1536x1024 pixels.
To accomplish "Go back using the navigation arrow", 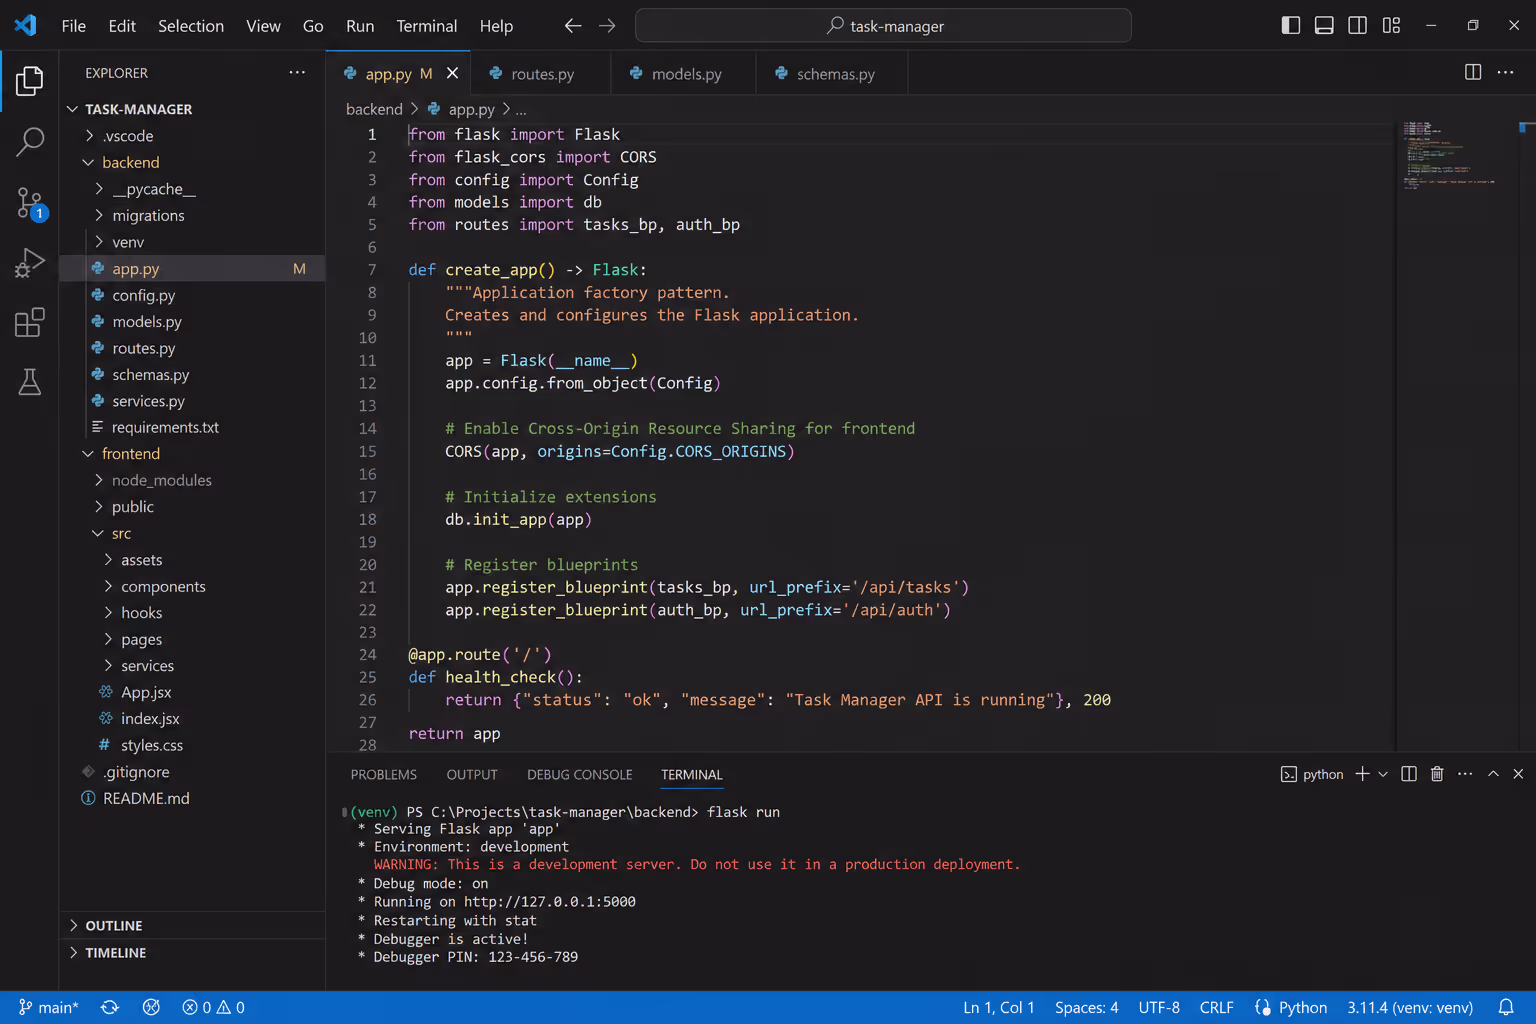I will [573, 26].
